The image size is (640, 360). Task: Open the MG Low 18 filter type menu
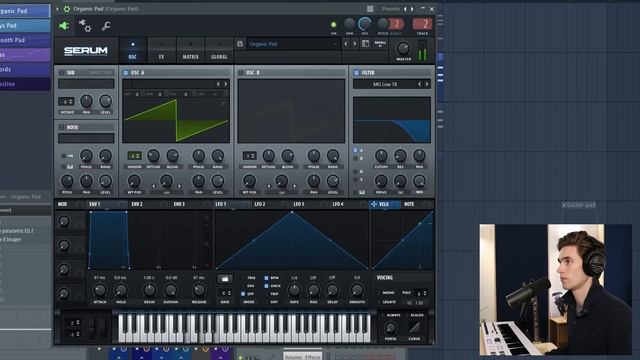coord(385,84)
